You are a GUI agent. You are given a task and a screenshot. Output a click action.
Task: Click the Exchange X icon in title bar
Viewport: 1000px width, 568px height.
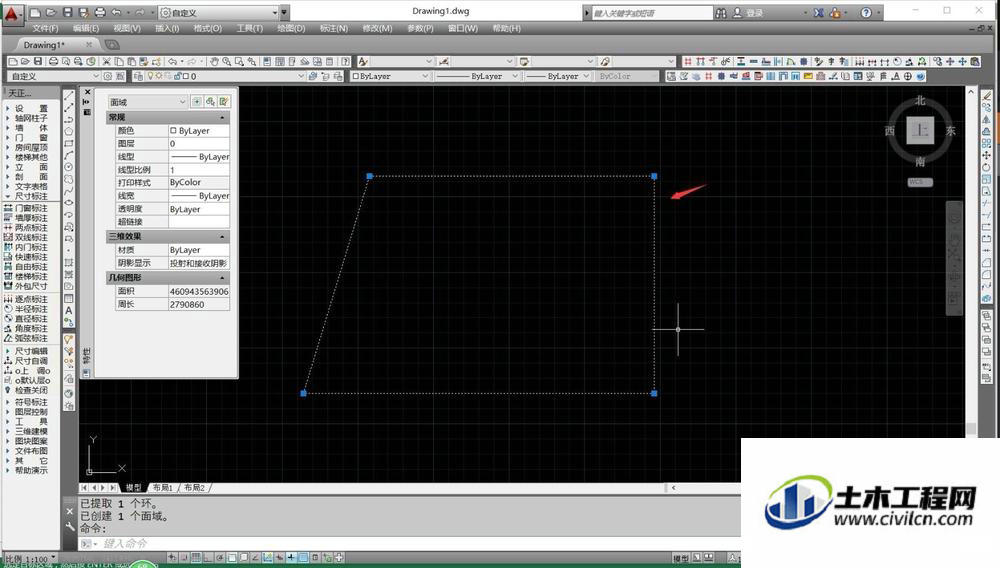819,13
